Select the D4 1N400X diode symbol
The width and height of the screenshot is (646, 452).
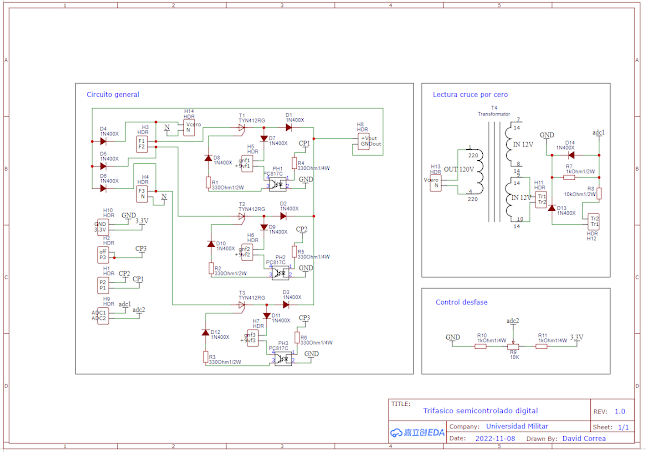tap(103, 141)
